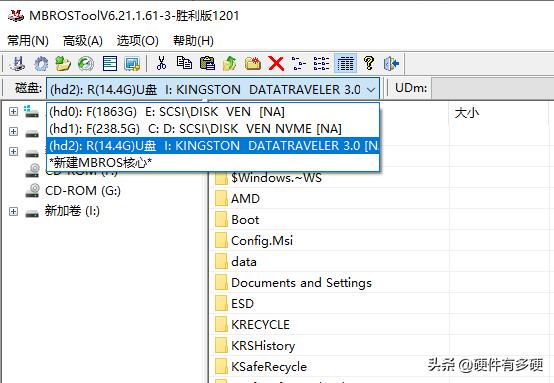Click the clipboard Paste icon

click(x=207, y=64)
